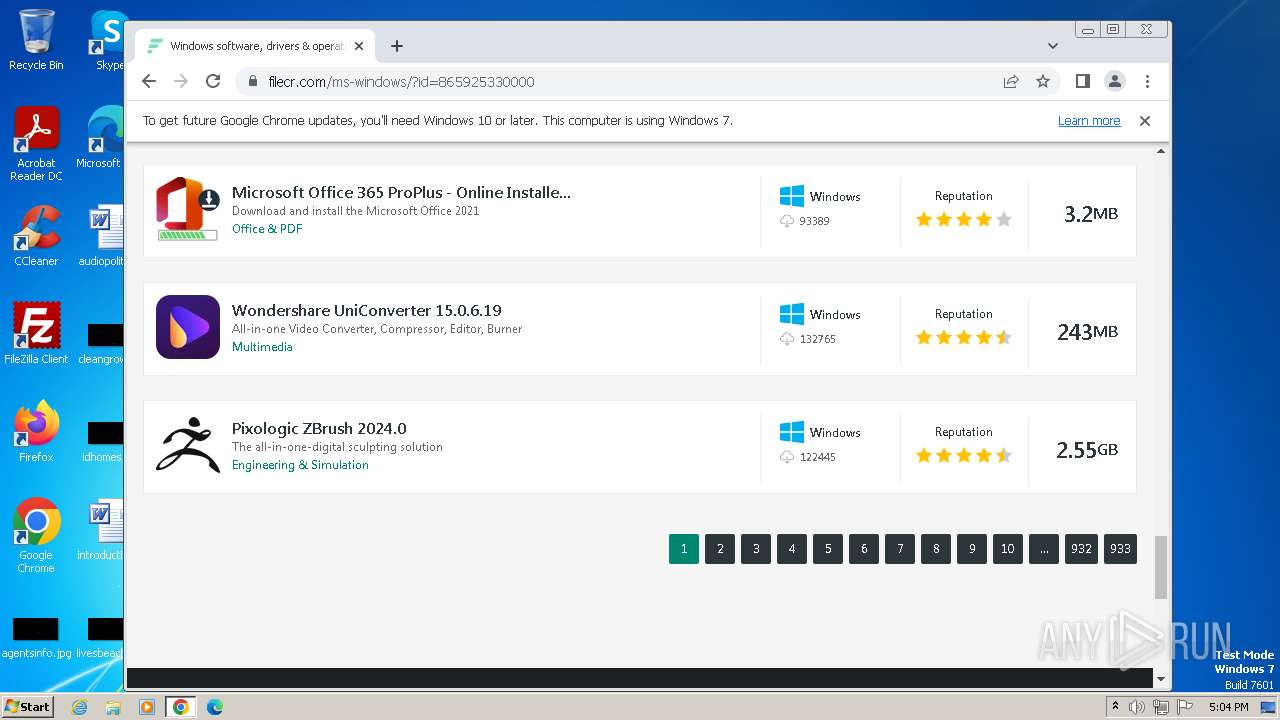
Task: Reload the flecr.com page
Action: pos(213,81)
